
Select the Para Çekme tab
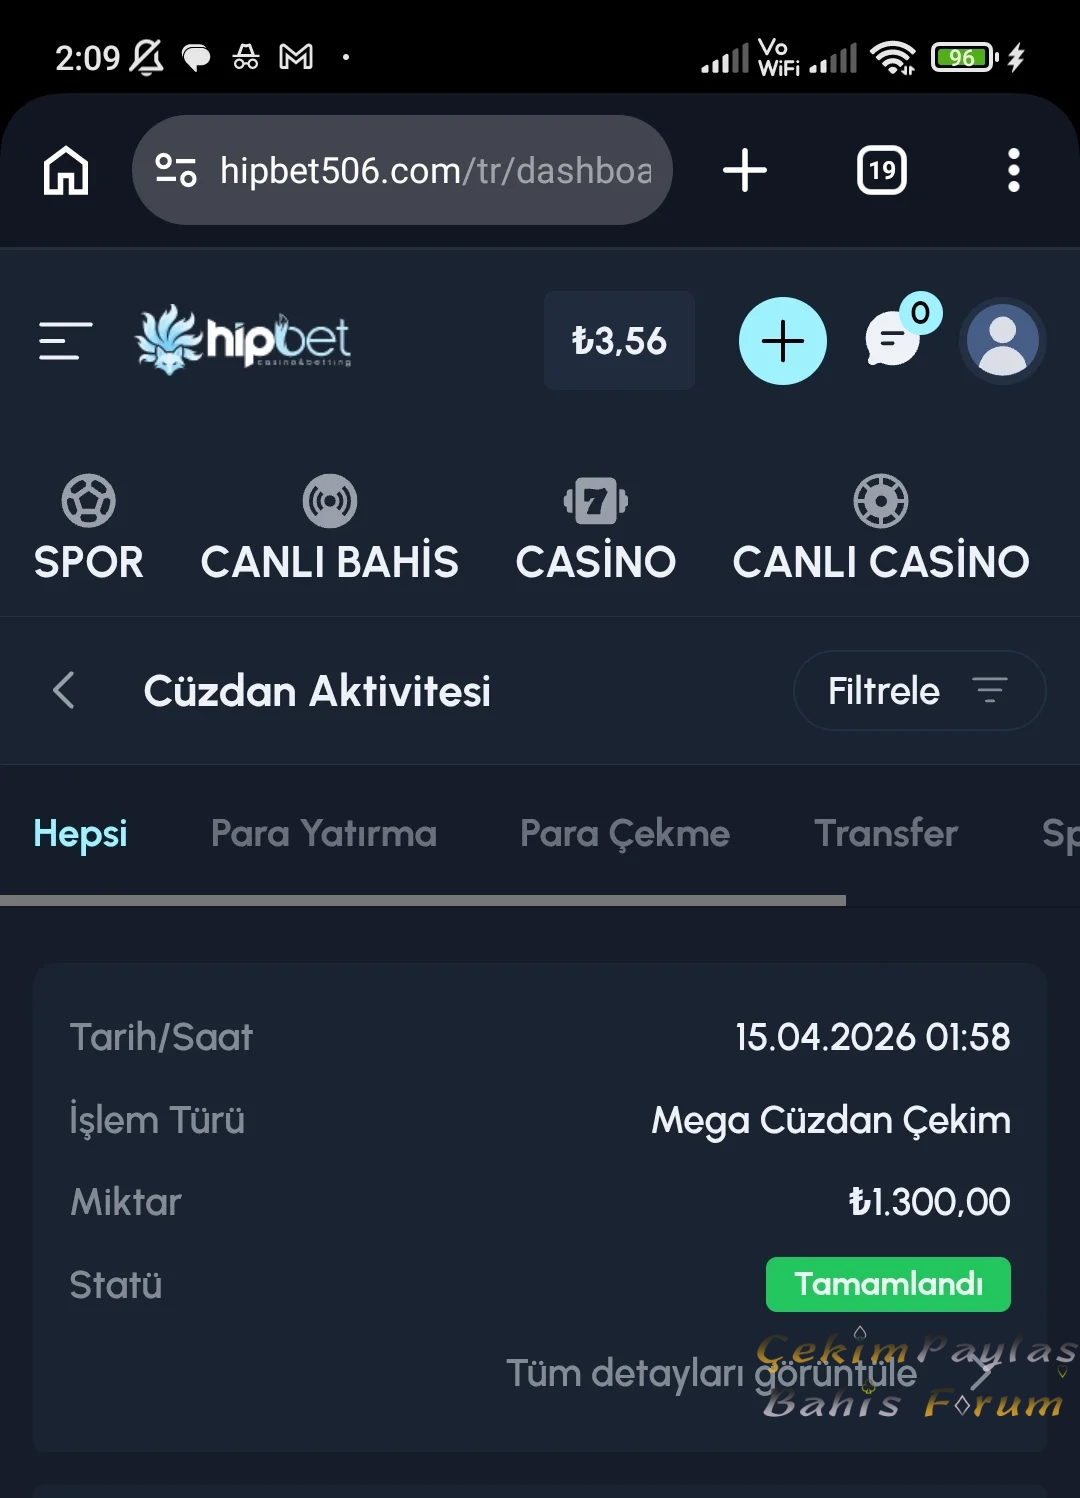(625, 833)
